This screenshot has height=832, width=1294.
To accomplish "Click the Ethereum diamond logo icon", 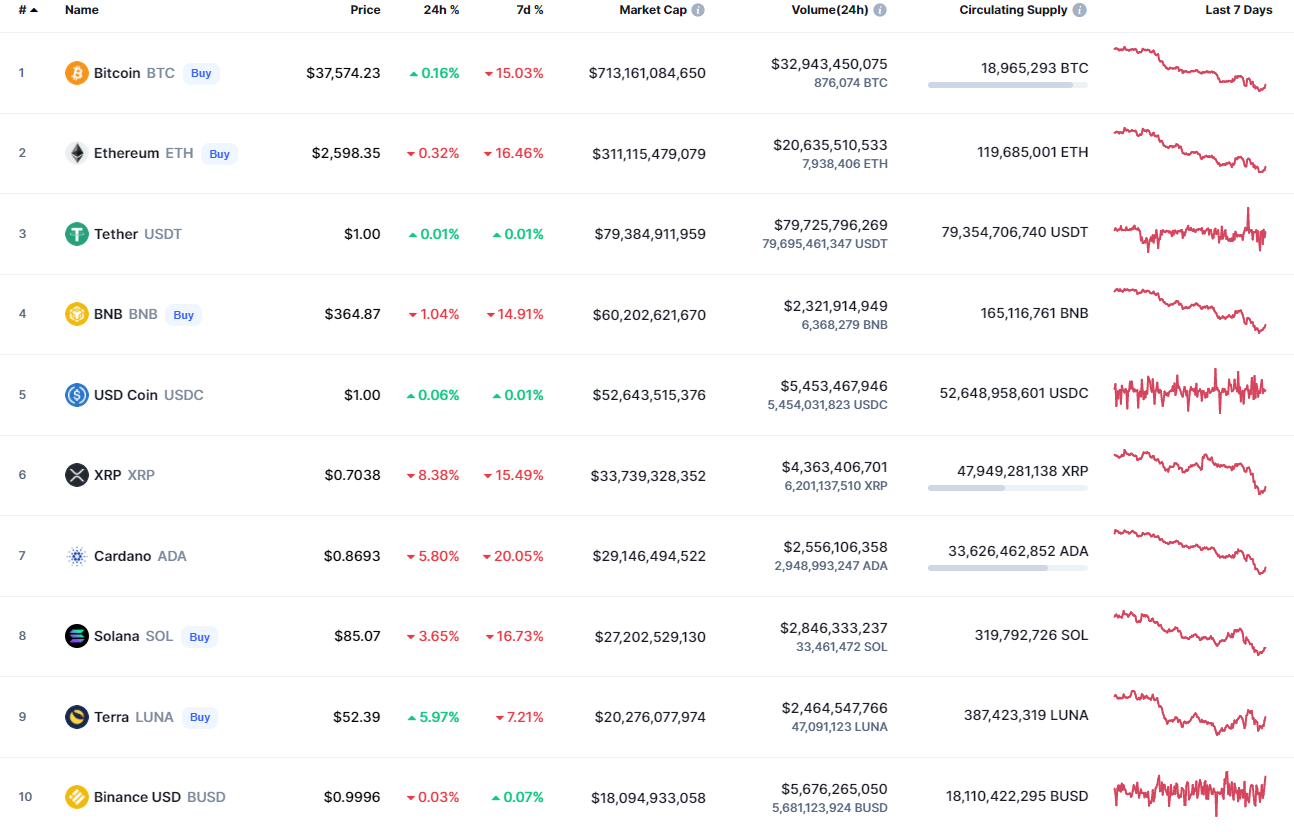I will click(77, 153).
